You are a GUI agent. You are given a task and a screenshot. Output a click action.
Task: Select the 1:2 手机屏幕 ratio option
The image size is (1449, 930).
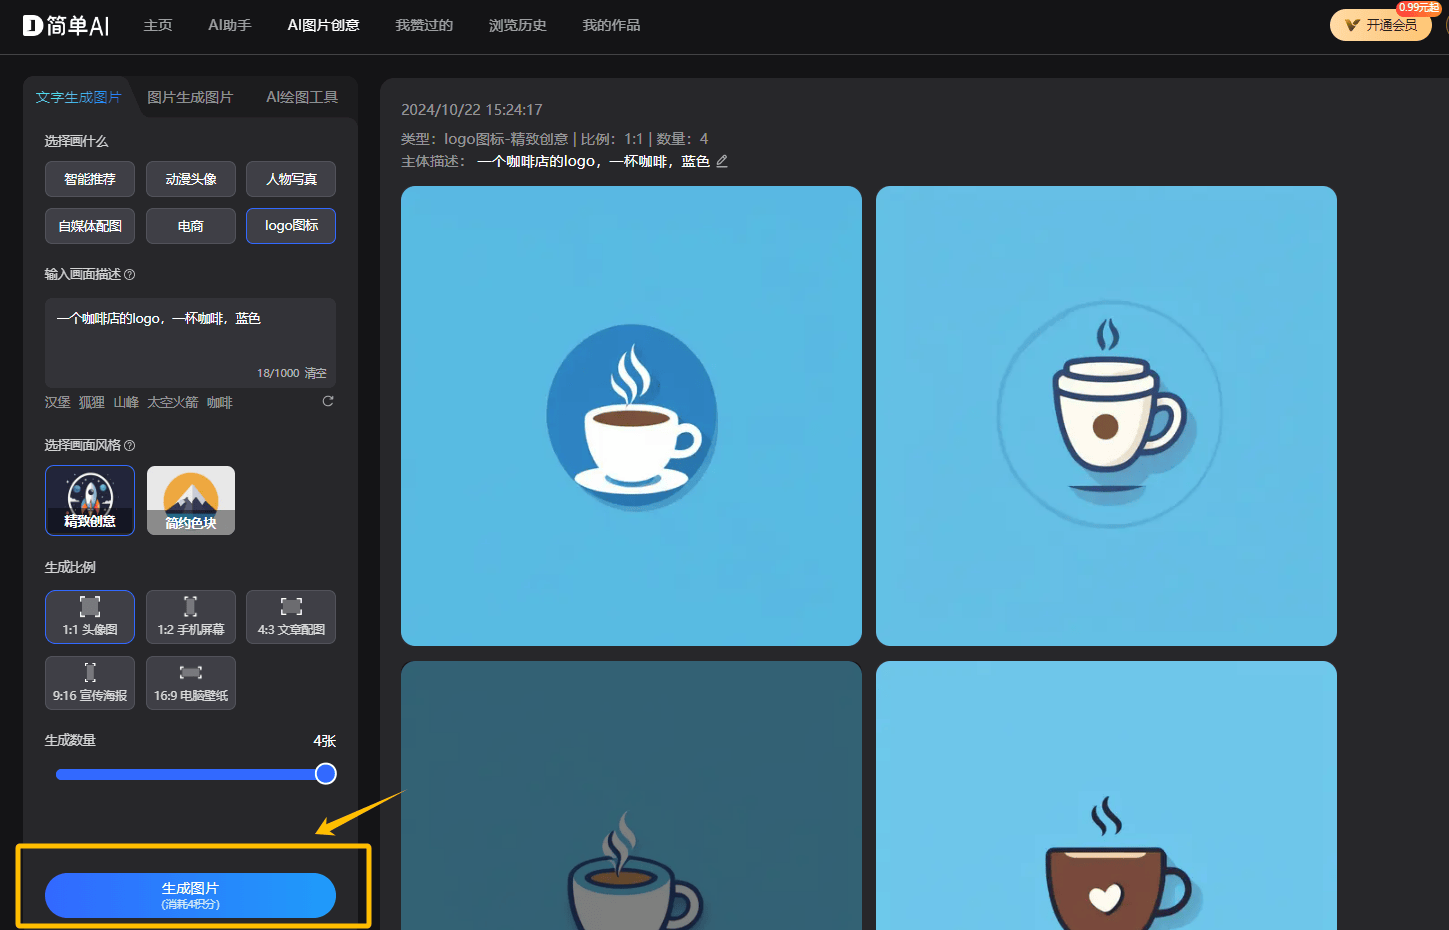coord(191,617)
